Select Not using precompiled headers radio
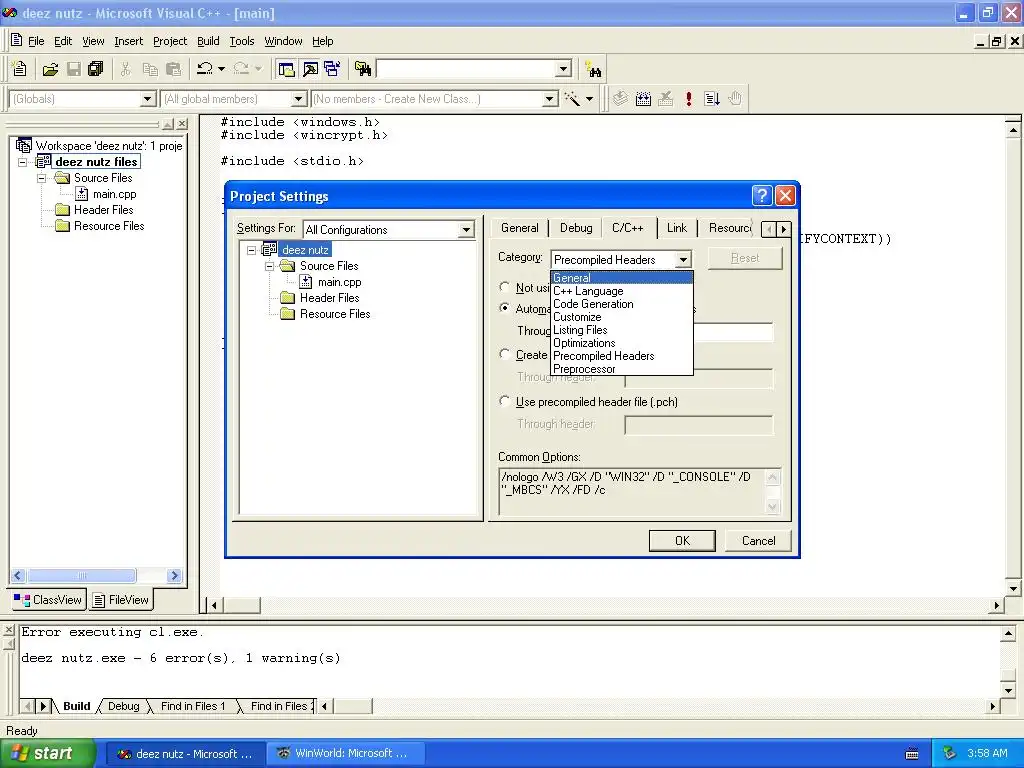Viewport: 1024px width, 768px height. 504,287
